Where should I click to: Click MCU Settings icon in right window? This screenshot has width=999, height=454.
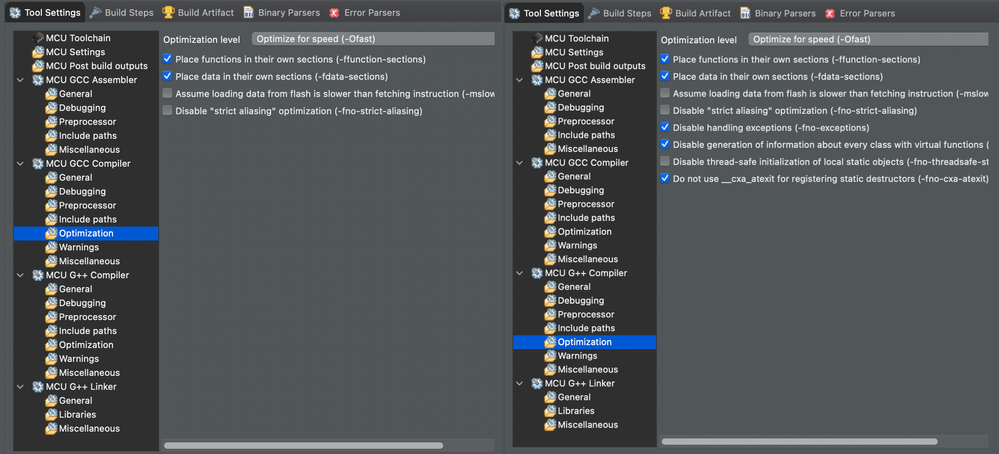tap(537, 52)
